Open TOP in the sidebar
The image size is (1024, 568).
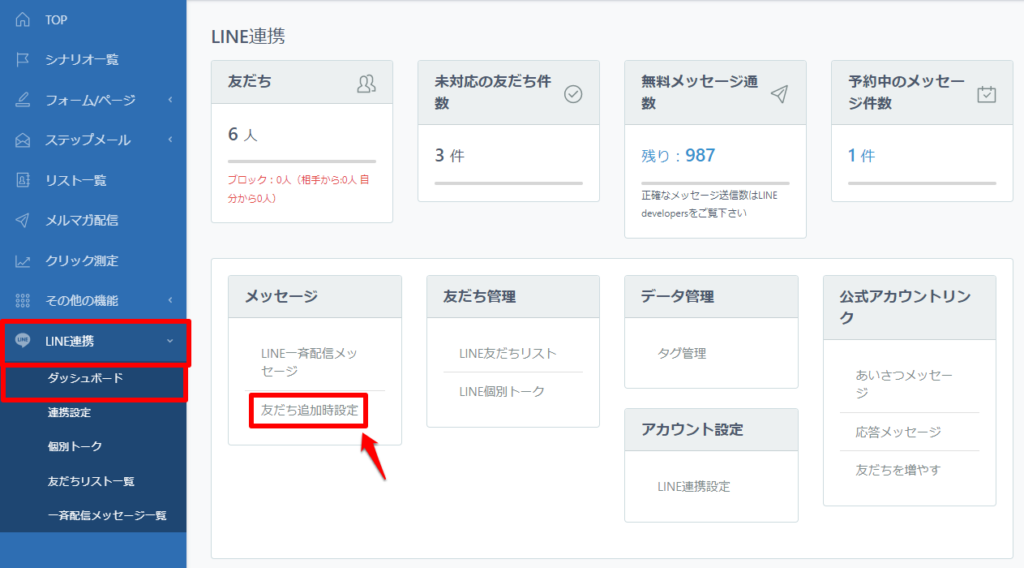(56, 20)
